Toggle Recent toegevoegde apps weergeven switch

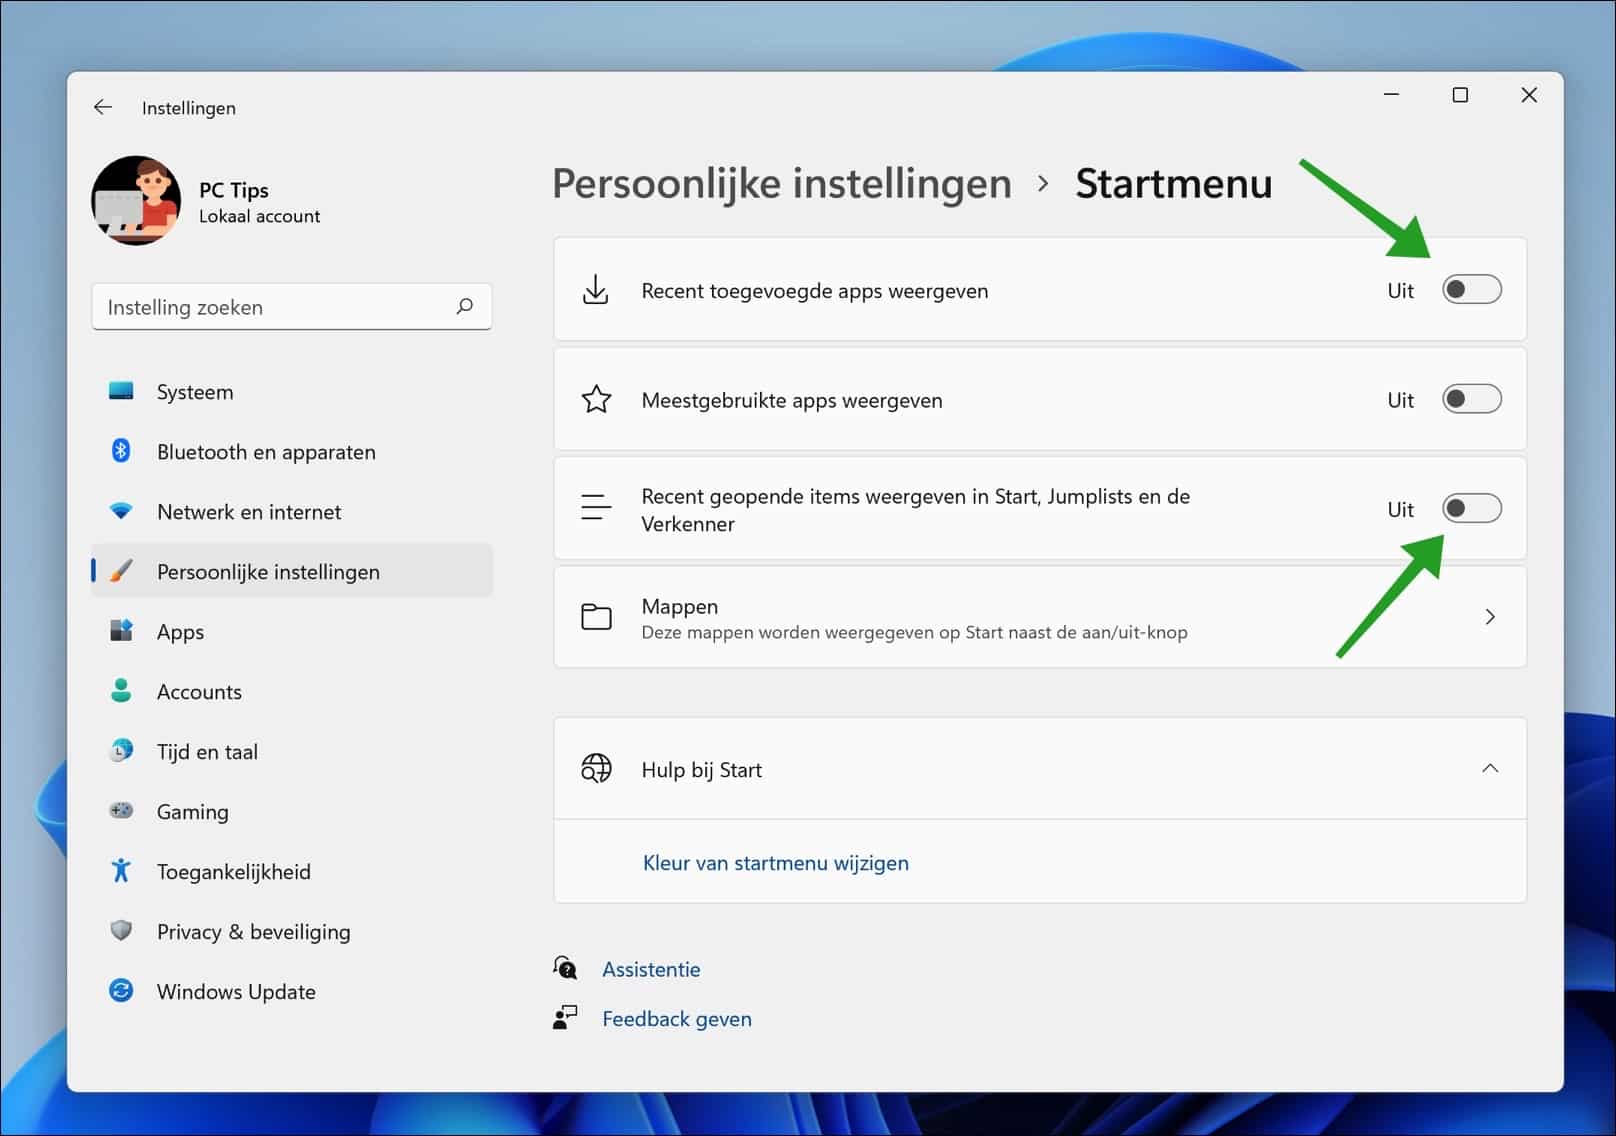(1471, 290)
